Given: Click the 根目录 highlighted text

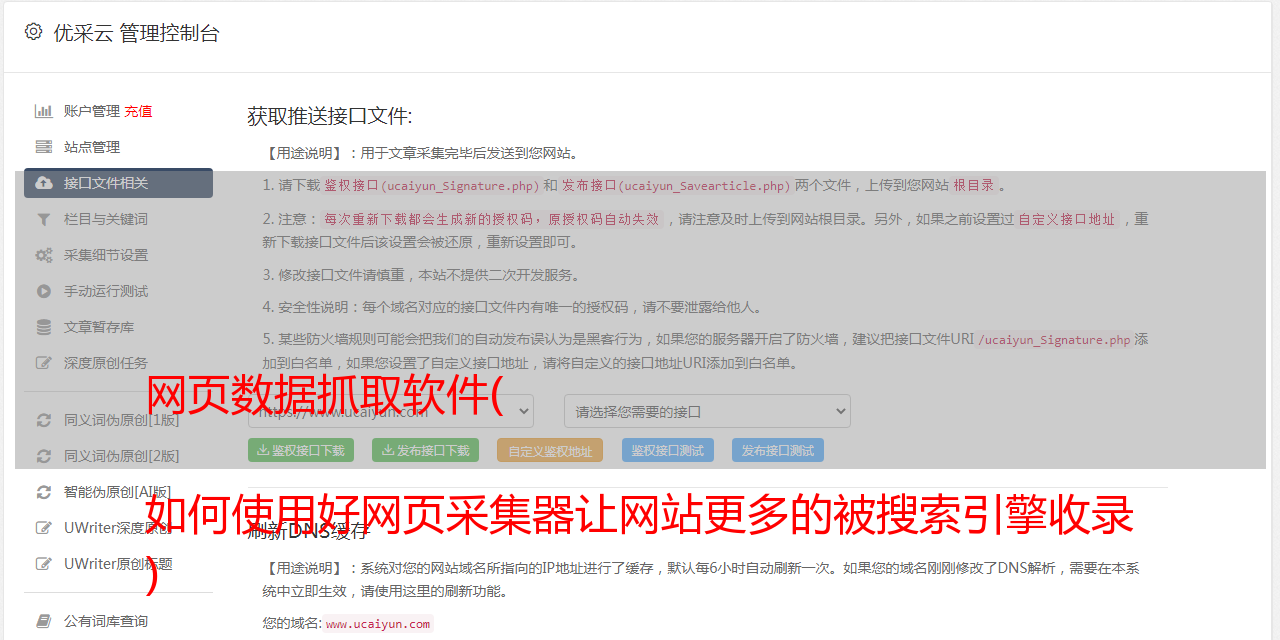Looking at the screenshot, I should (974, 185).
